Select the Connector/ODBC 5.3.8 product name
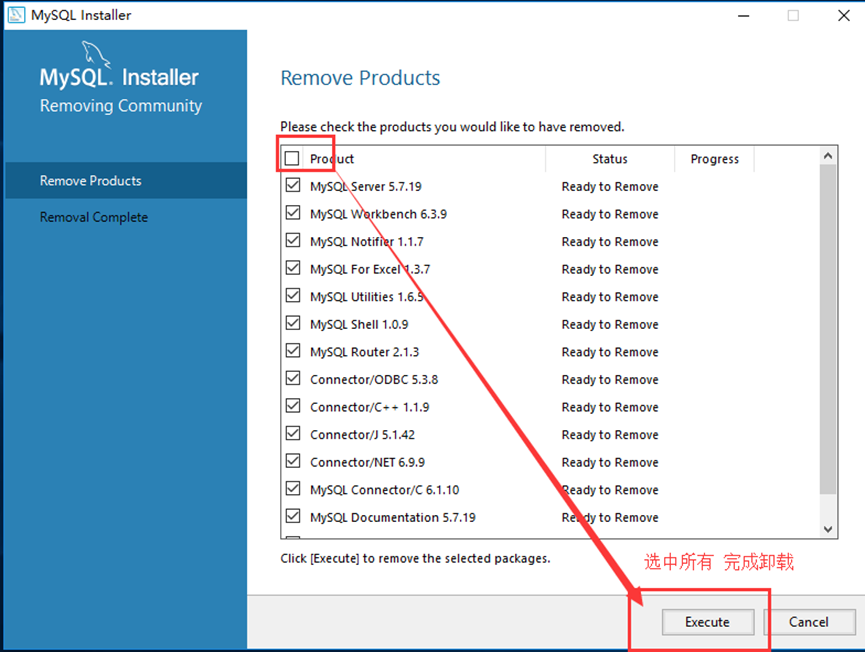 pyautogui.click(x=374, y=380)
